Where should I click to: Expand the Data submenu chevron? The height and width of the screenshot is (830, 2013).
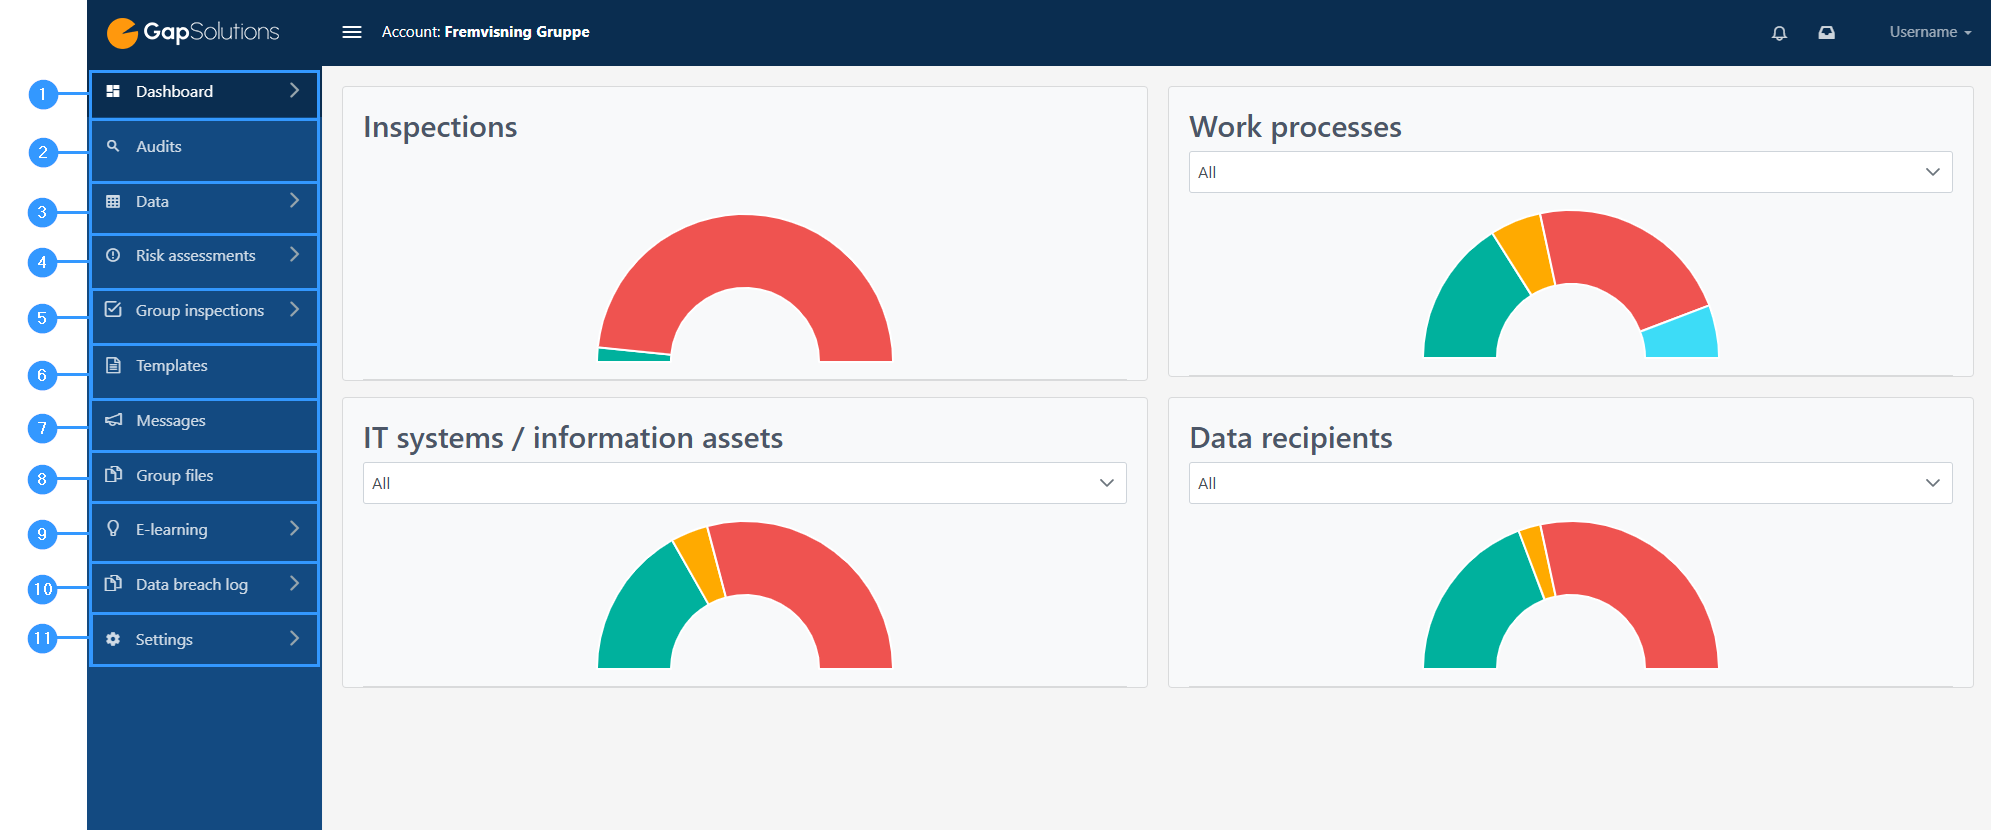coord(294,201)
